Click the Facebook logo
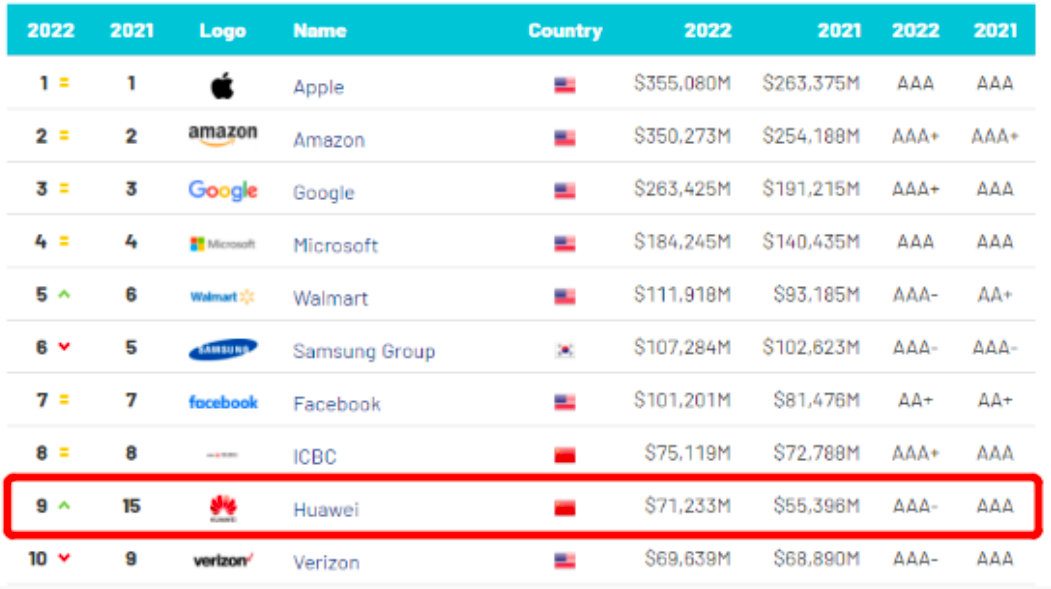Viewport: 1051px width, 589px height. click(222, 402)
